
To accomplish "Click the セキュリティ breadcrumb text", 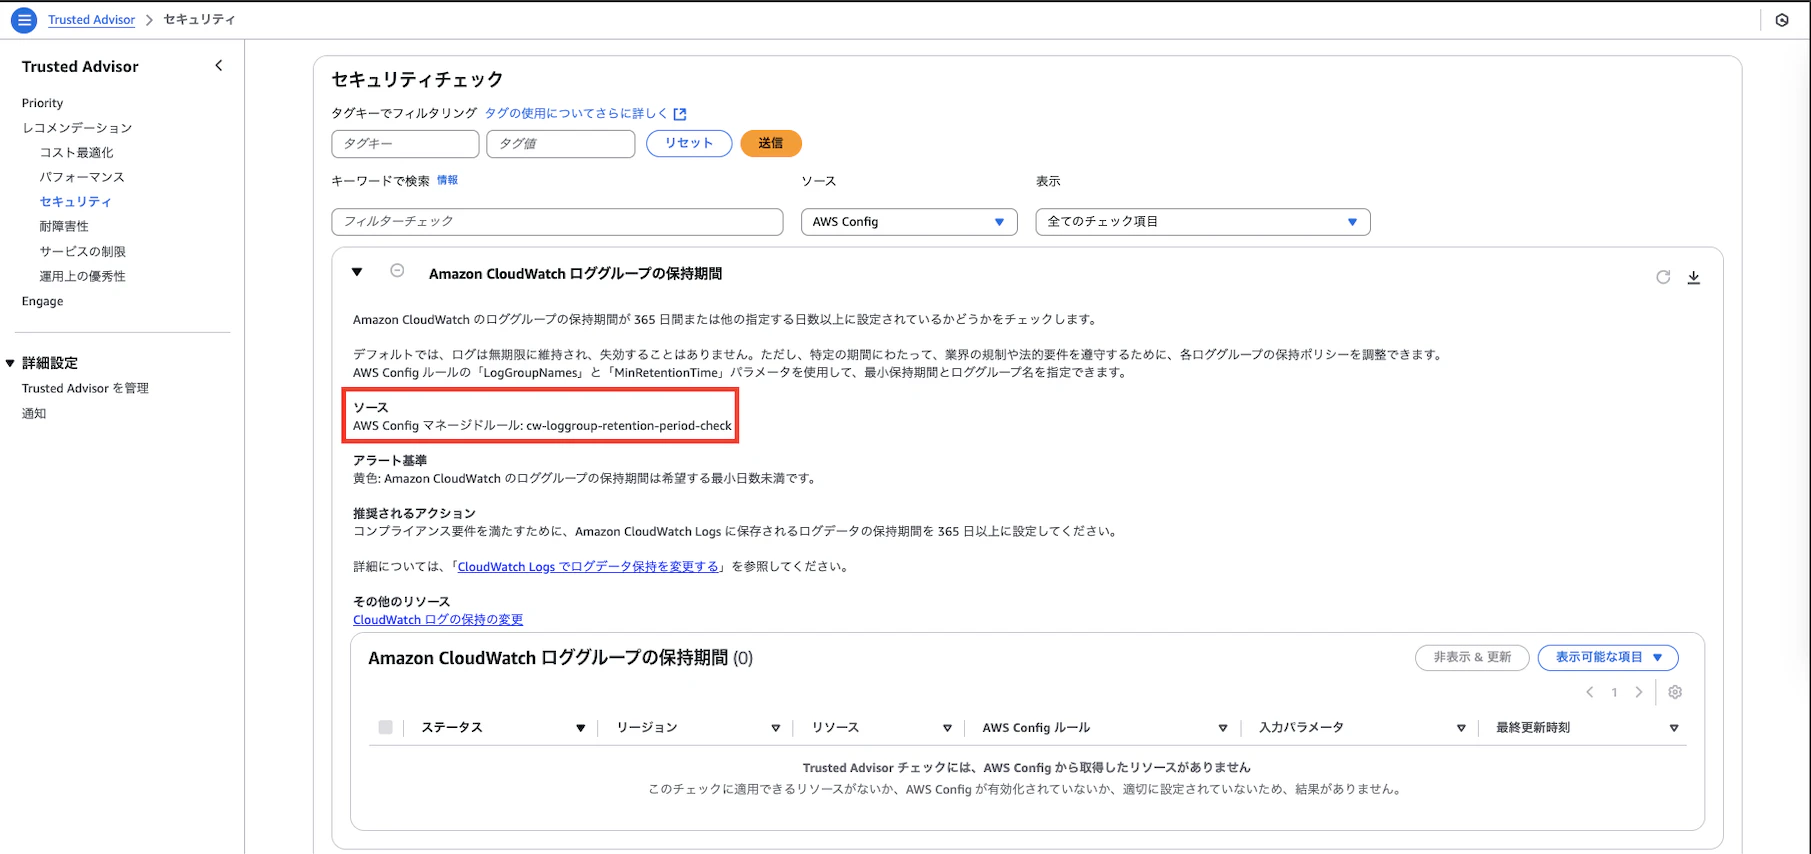I will [x=199, y=20].
